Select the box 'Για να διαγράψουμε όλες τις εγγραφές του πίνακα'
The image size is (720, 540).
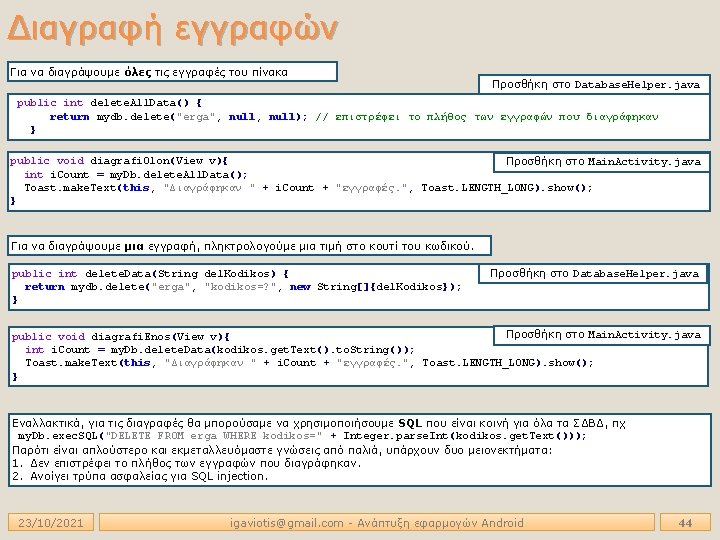(172, 72)
